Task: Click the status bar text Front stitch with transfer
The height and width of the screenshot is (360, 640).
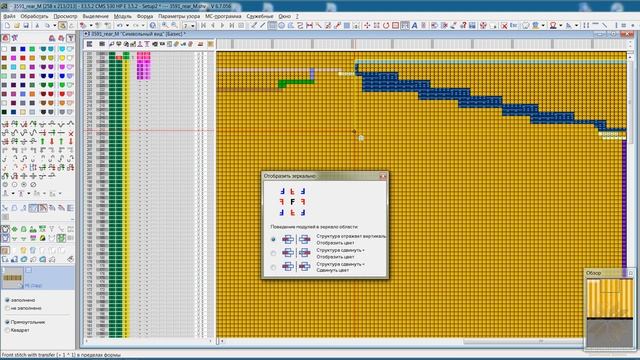Action: pos(61,355)
